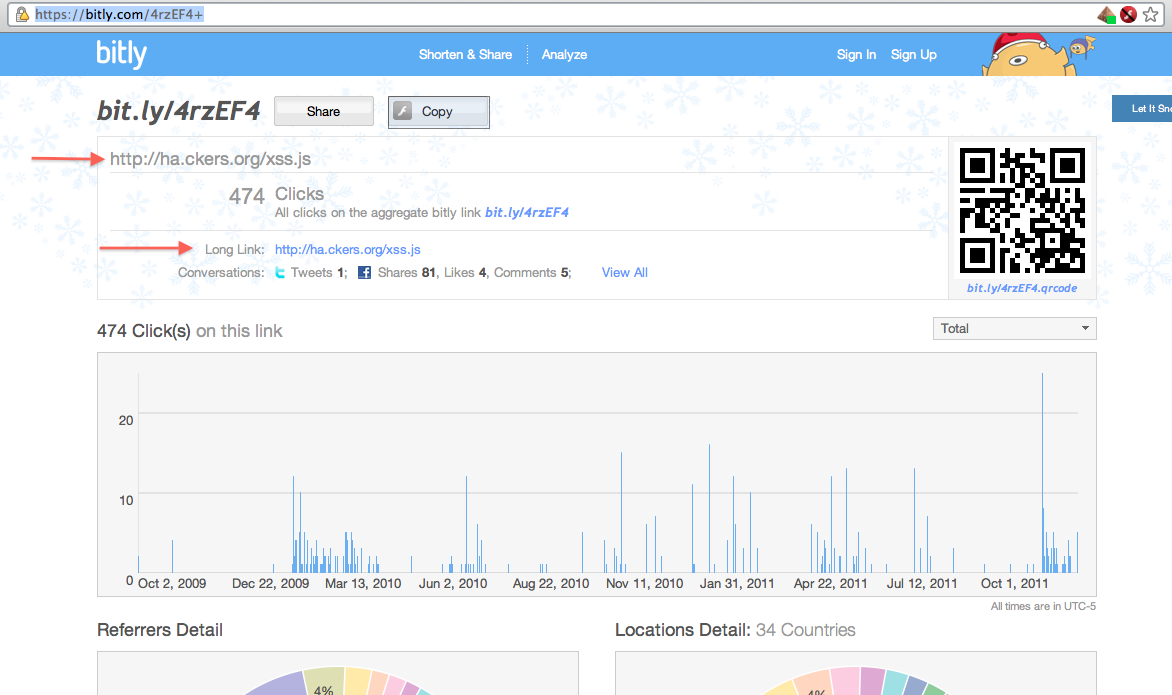1172x695 pixels.
Task: Click the Nov 11, 2010 axis label
Action: [x=644, y=584]
